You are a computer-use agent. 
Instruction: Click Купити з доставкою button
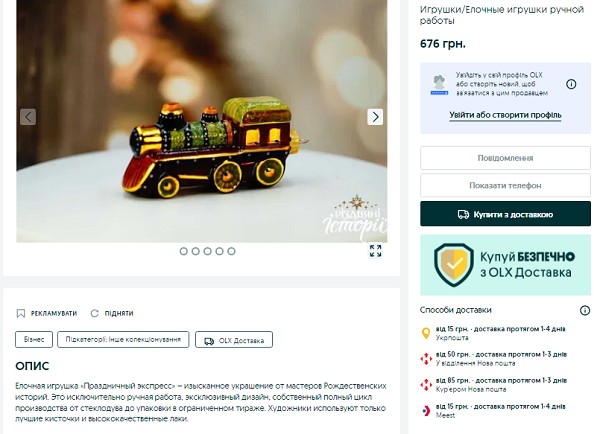pyautogui.click(x=505, y=214)
